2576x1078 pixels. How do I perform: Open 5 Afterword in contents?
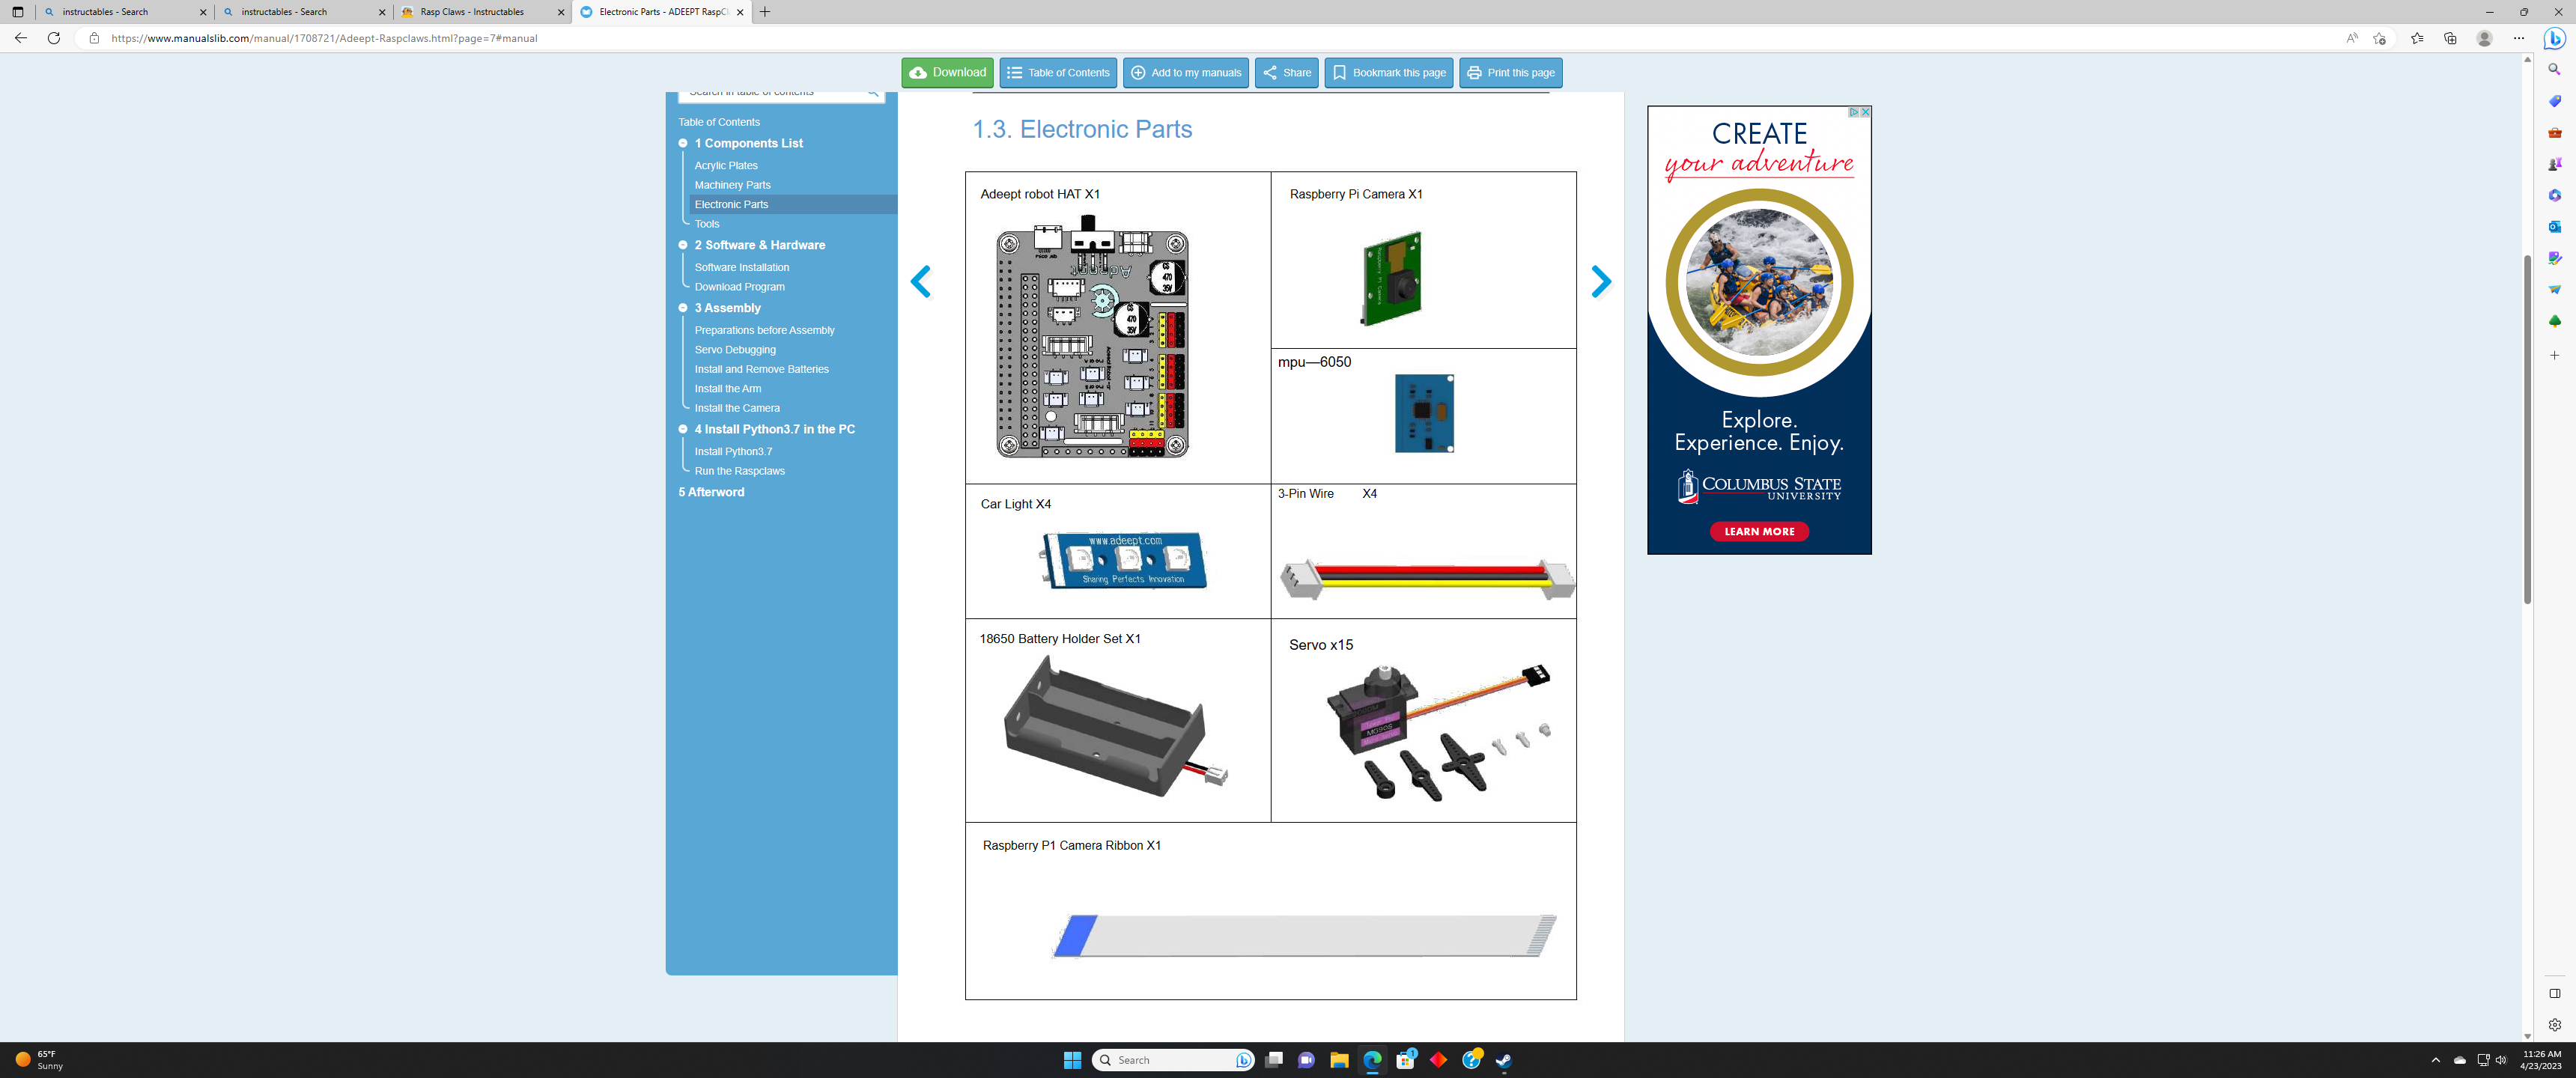[711, 492]
